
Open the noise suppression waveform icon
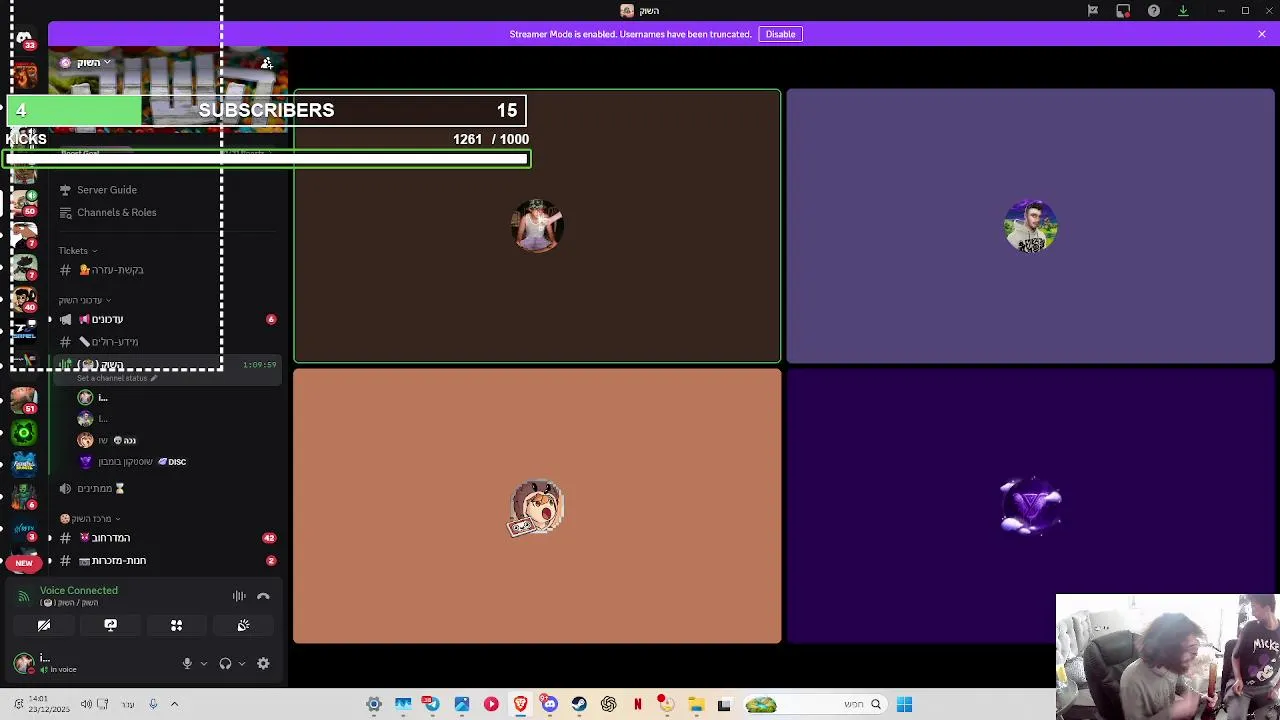[239, 596]
